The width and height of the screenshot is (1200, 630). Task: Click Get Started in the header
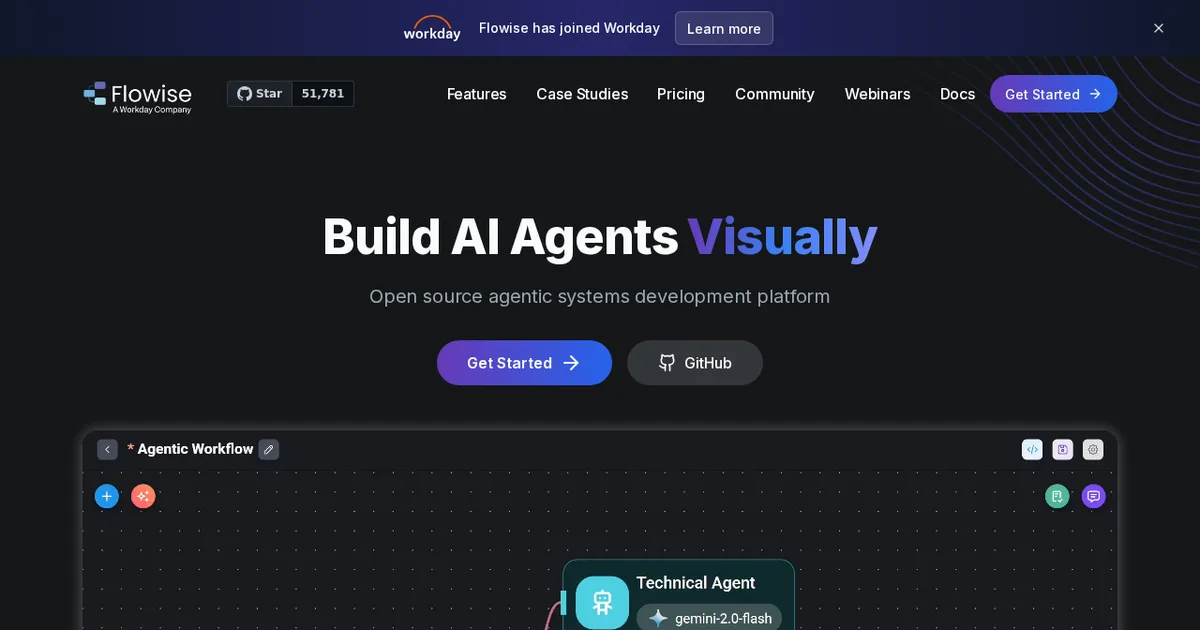tap(1053, 94)
